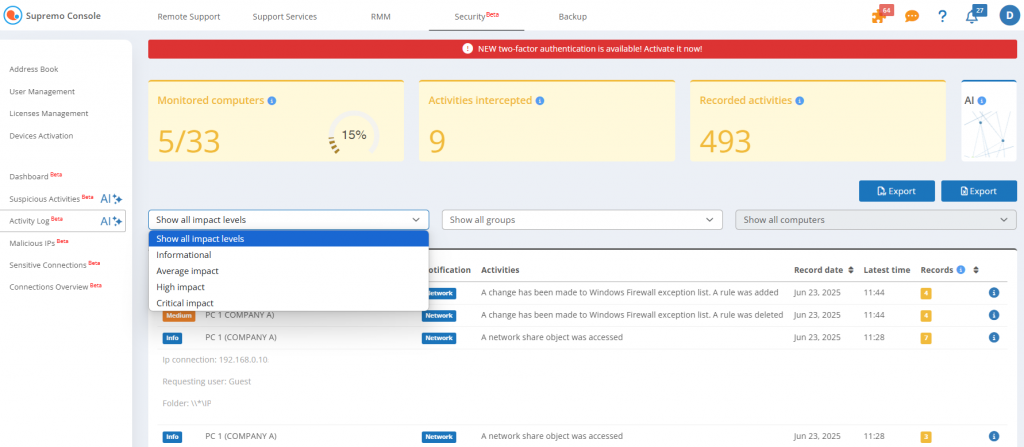Open the Malicious IPs page
This screenshot has width=1024, height=447.
(x=39, y=243)
